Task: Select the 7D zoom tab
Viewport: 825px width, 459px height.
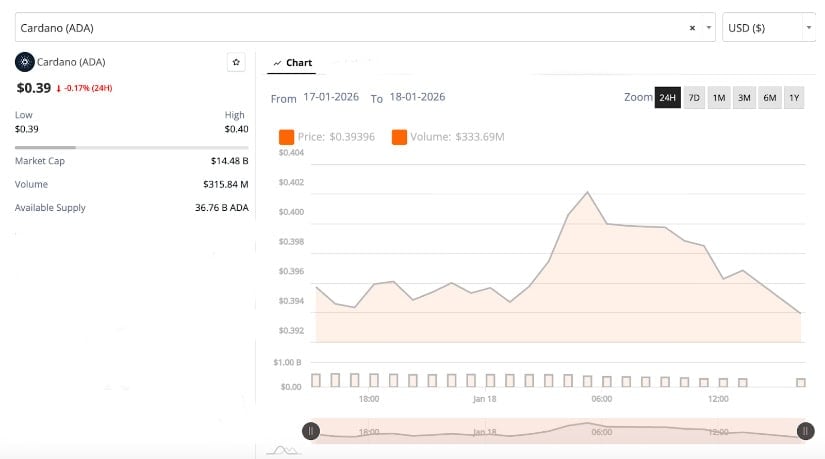Action: [x=694, y=98]
